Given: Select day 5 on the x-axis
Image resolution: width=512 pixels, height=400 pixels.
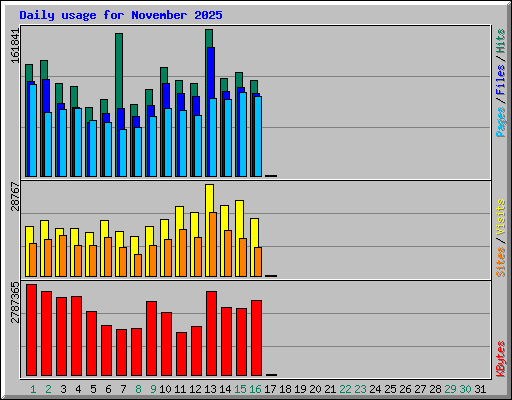Looking at the screenshot, I should [93, 389].
